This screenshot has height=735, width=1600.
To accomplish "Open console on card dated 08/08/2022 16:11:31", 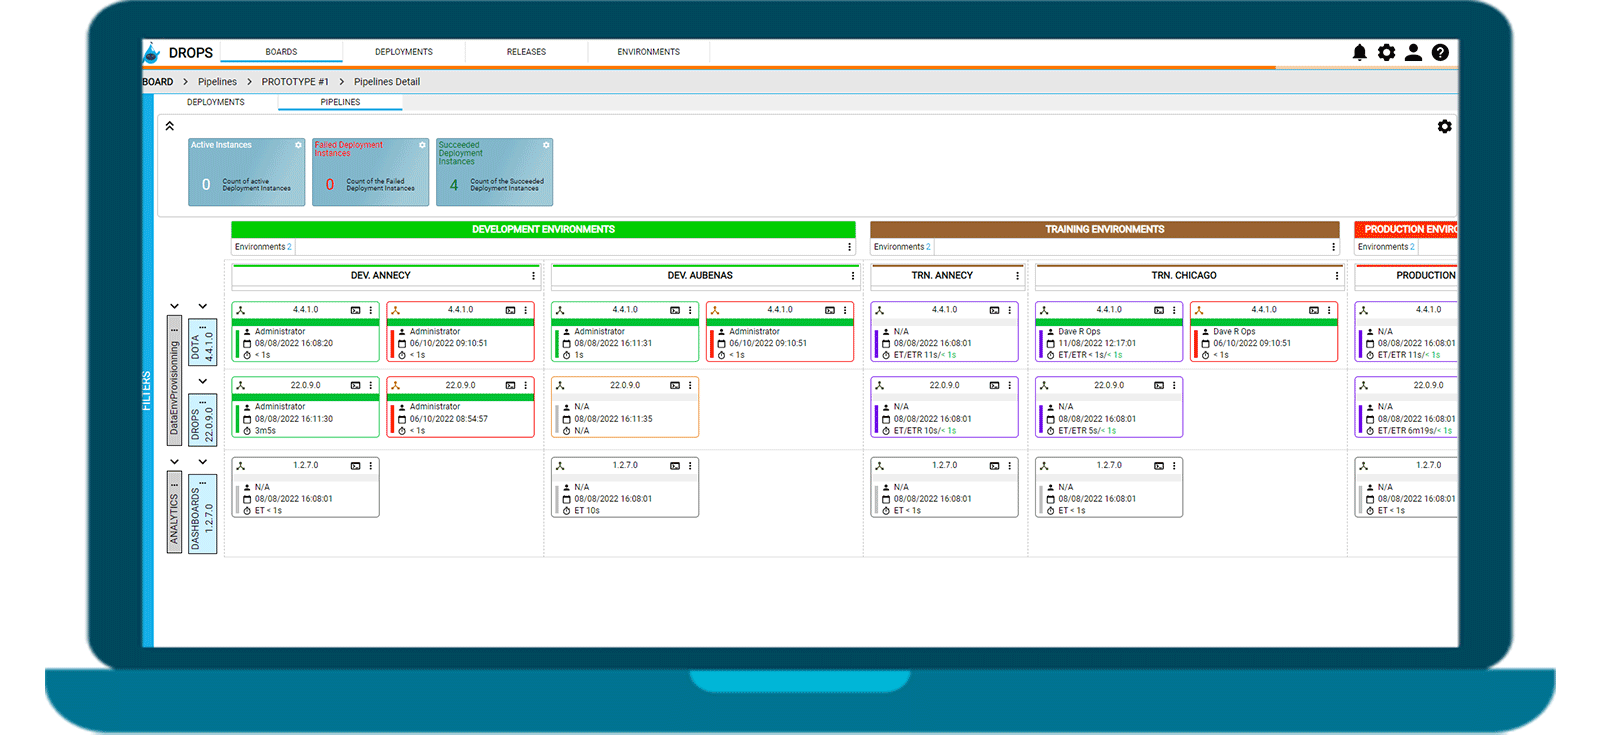I will [675, 310].
